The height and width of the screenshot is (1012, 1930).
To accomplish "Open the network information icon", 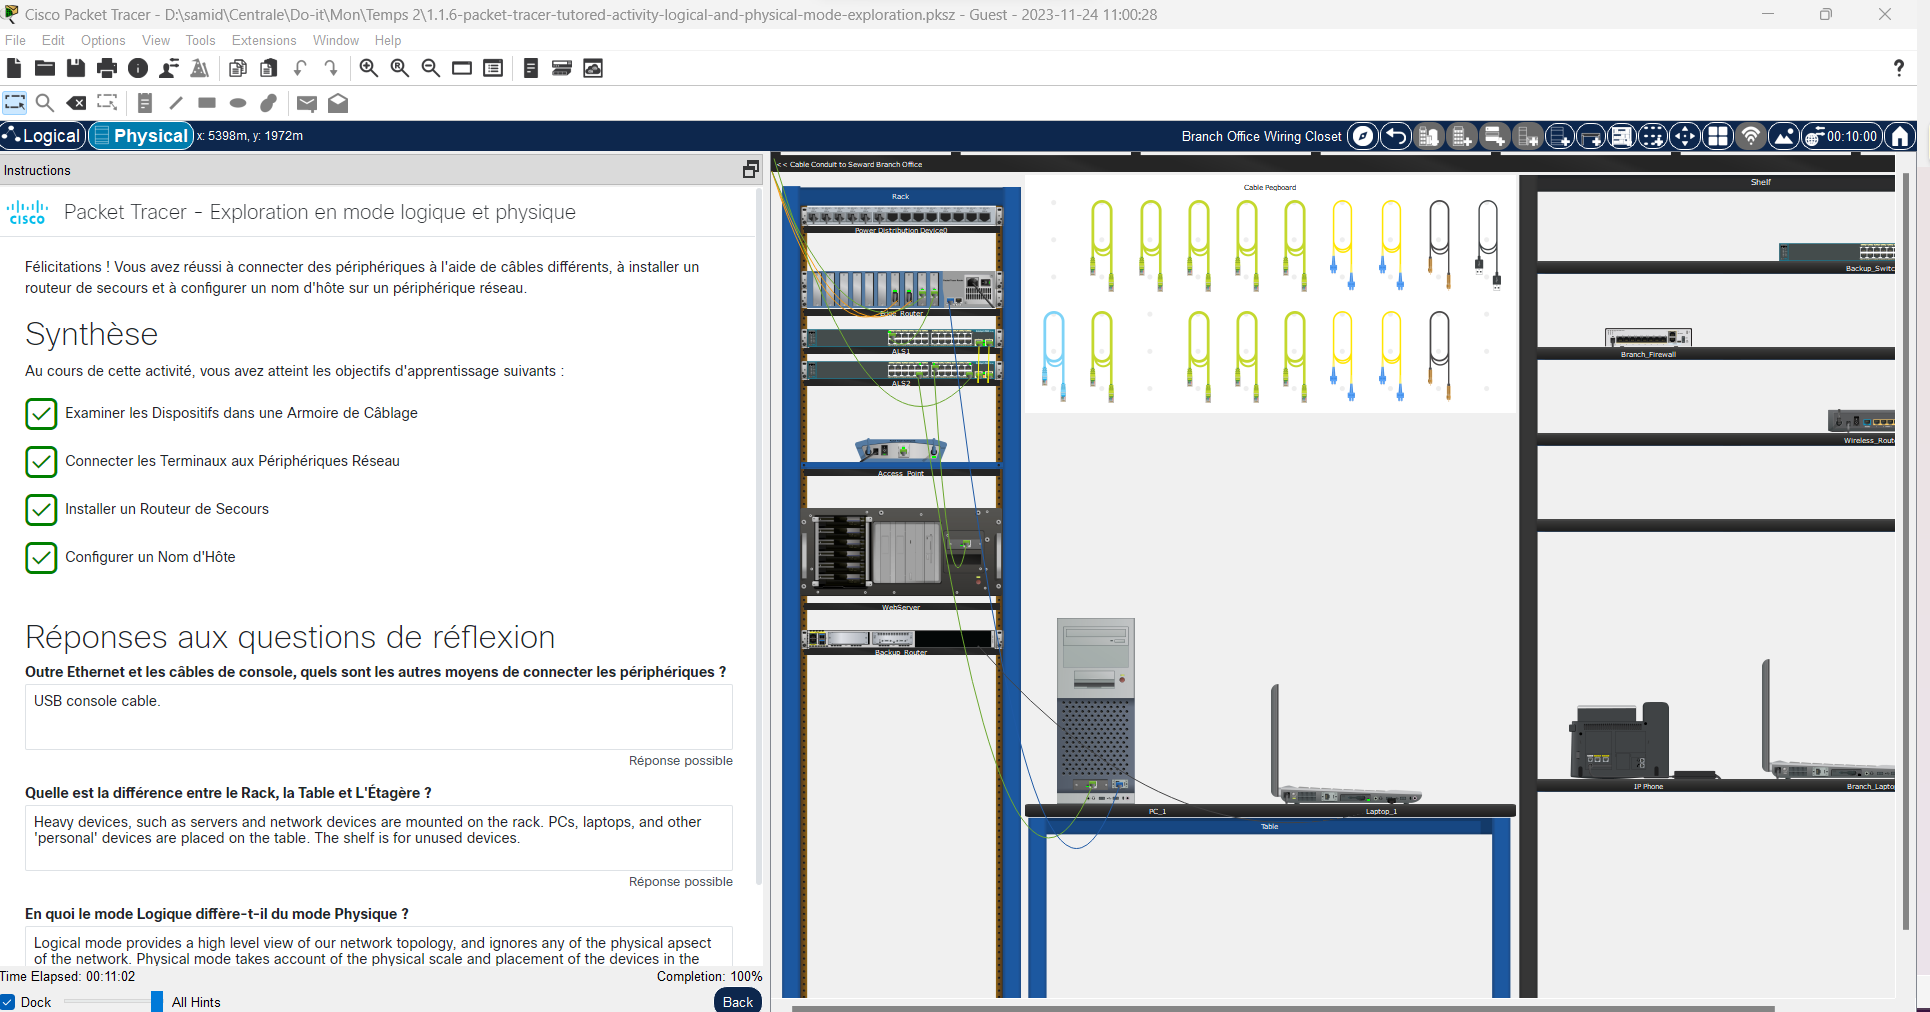I will pos(138,68).
